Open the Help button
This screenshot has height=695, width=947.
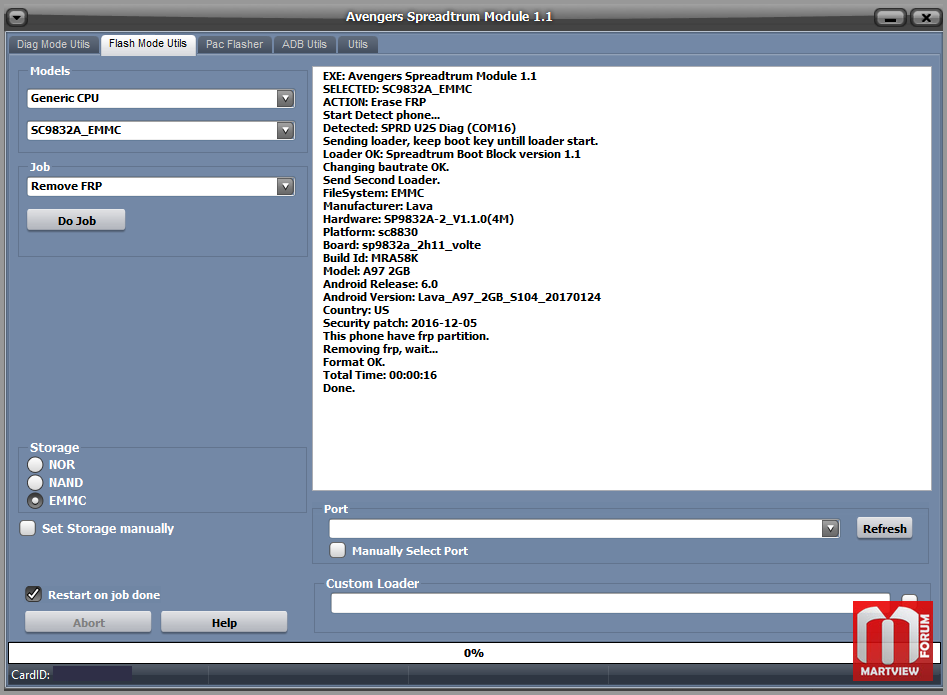pyautogui.click(x=224, y=623)
